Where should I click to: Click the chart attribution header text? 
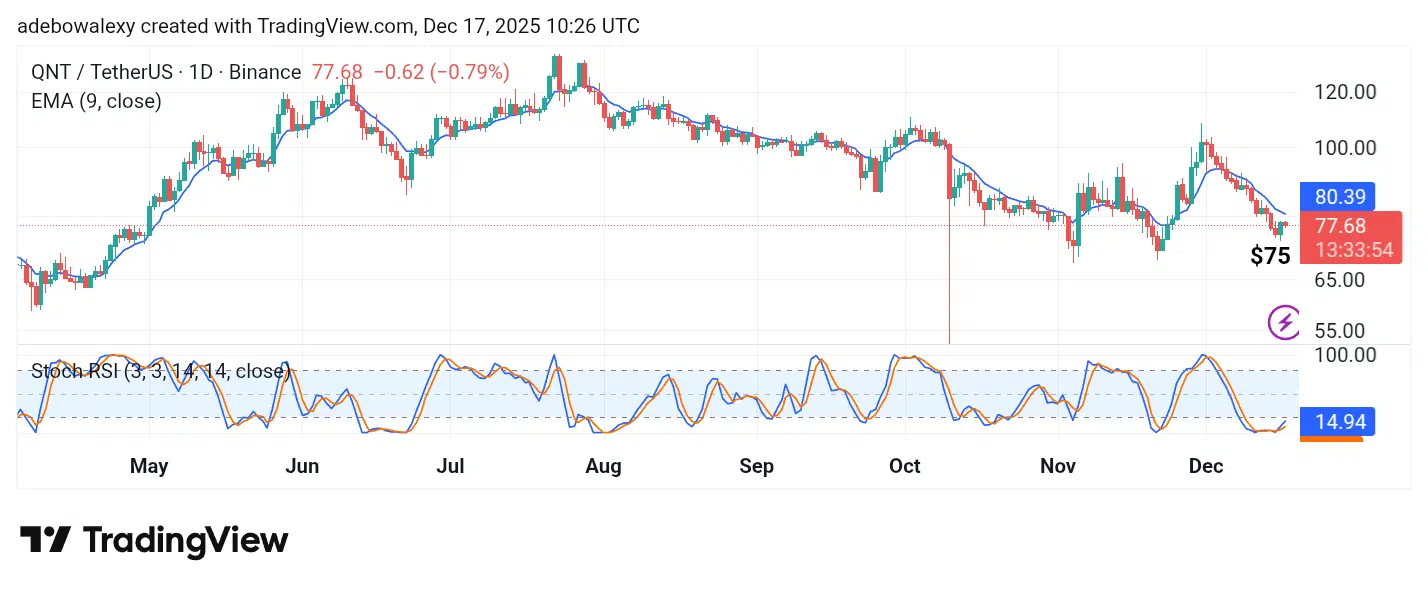(x=328, y=27)
